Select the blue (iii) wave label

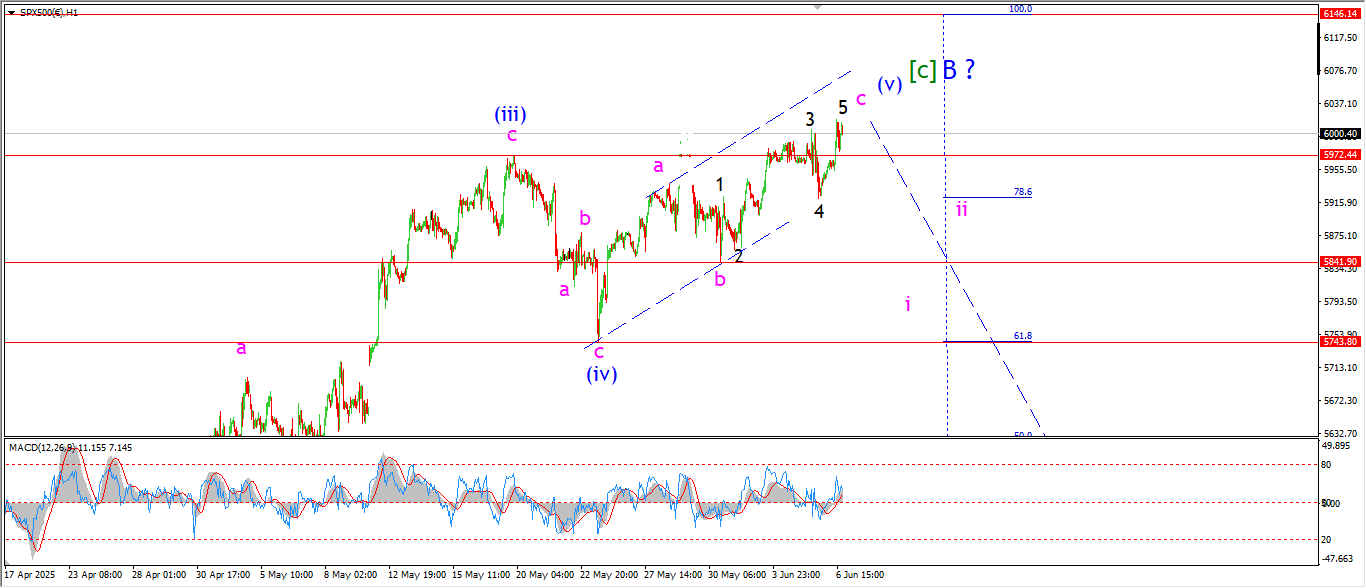click(509, 113)
